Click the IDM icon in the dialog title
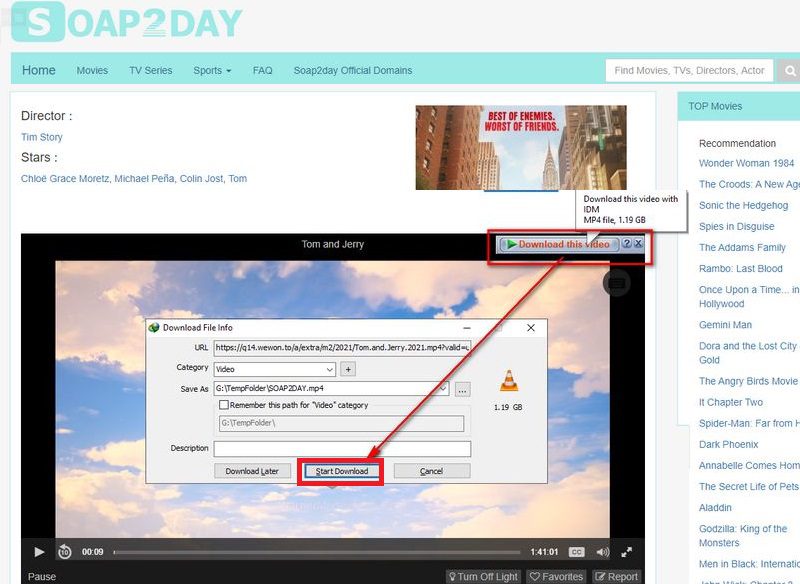Viewport: 800px width, 584px height. (154, 327)
